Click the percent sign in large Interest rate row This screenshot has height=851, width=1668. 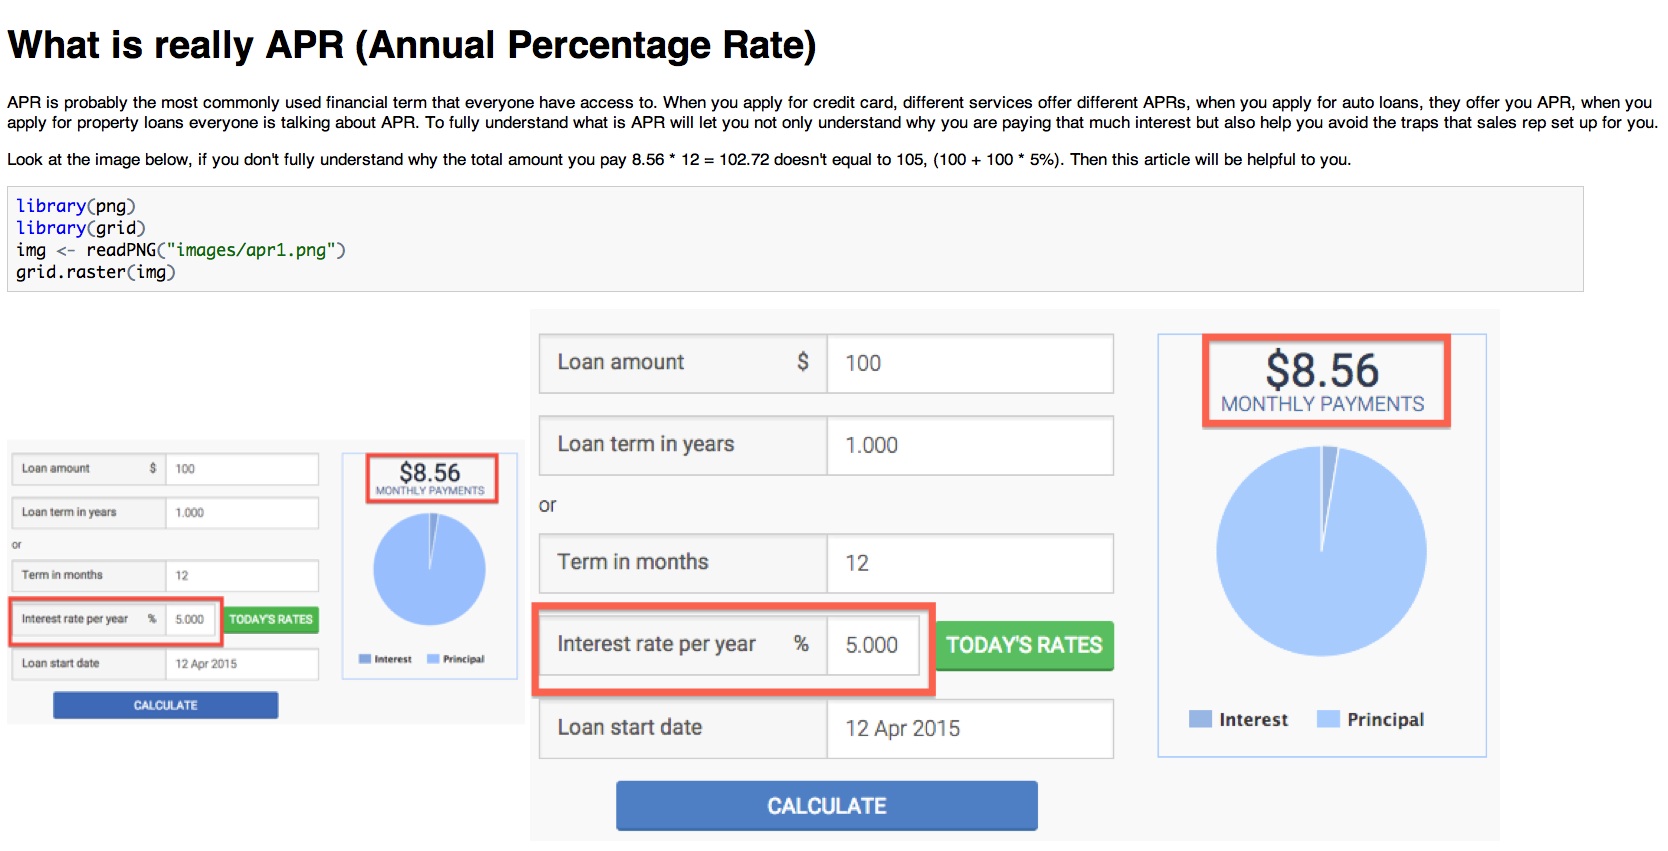(x=801, y=644)
